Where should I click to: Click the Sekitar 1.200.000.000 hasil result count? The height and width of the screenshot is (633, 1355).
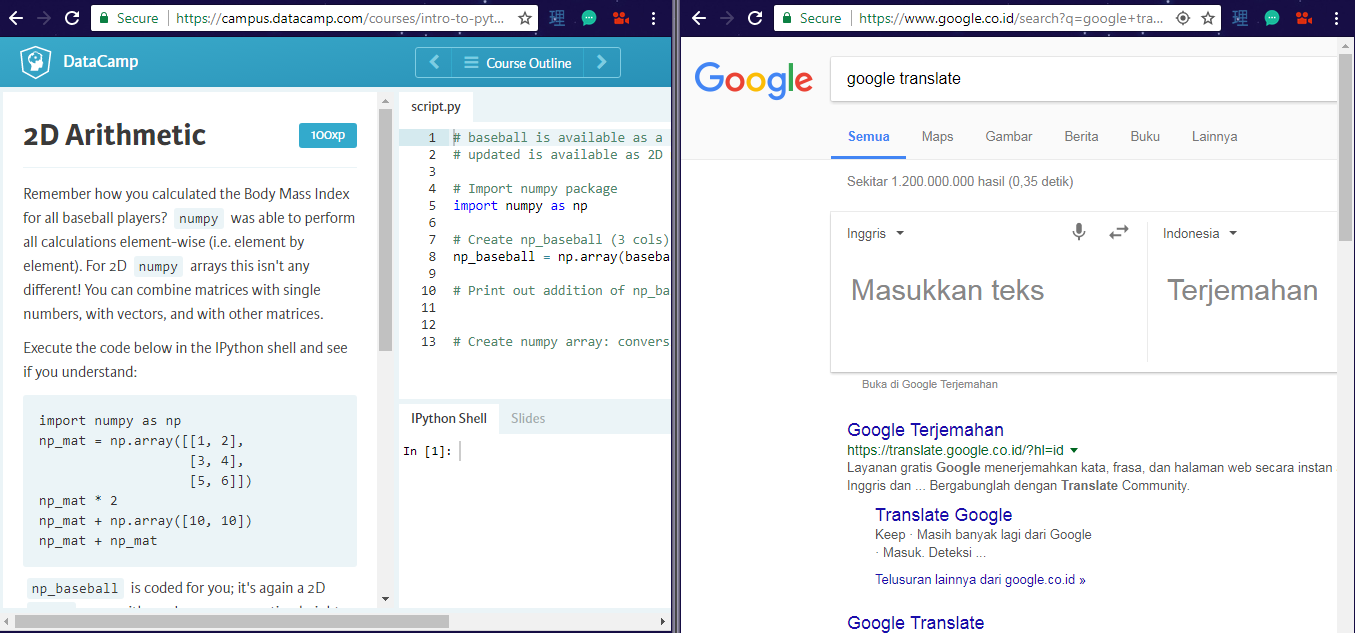960,182
